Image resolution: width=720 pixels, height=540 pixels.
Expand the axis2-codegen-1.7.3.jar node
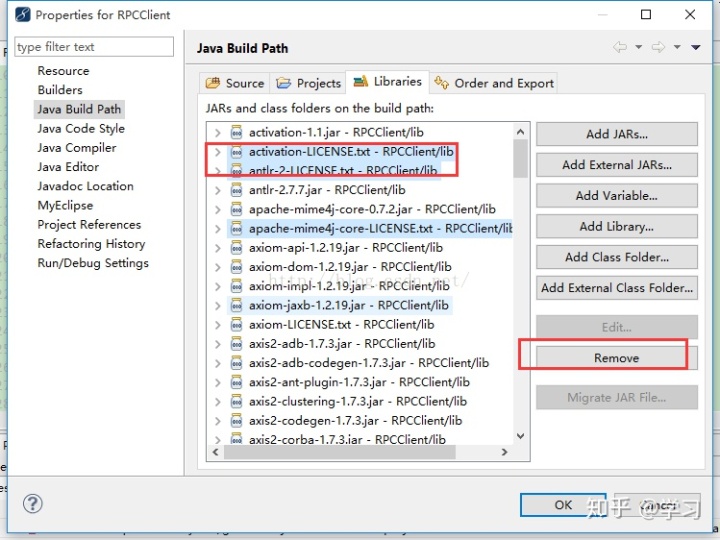[x=218, y=421]
